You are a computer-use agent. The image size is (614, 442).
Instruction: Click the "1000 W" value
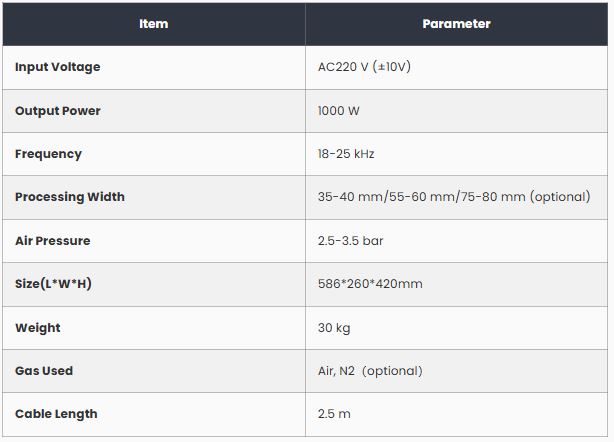click(338, 111)
